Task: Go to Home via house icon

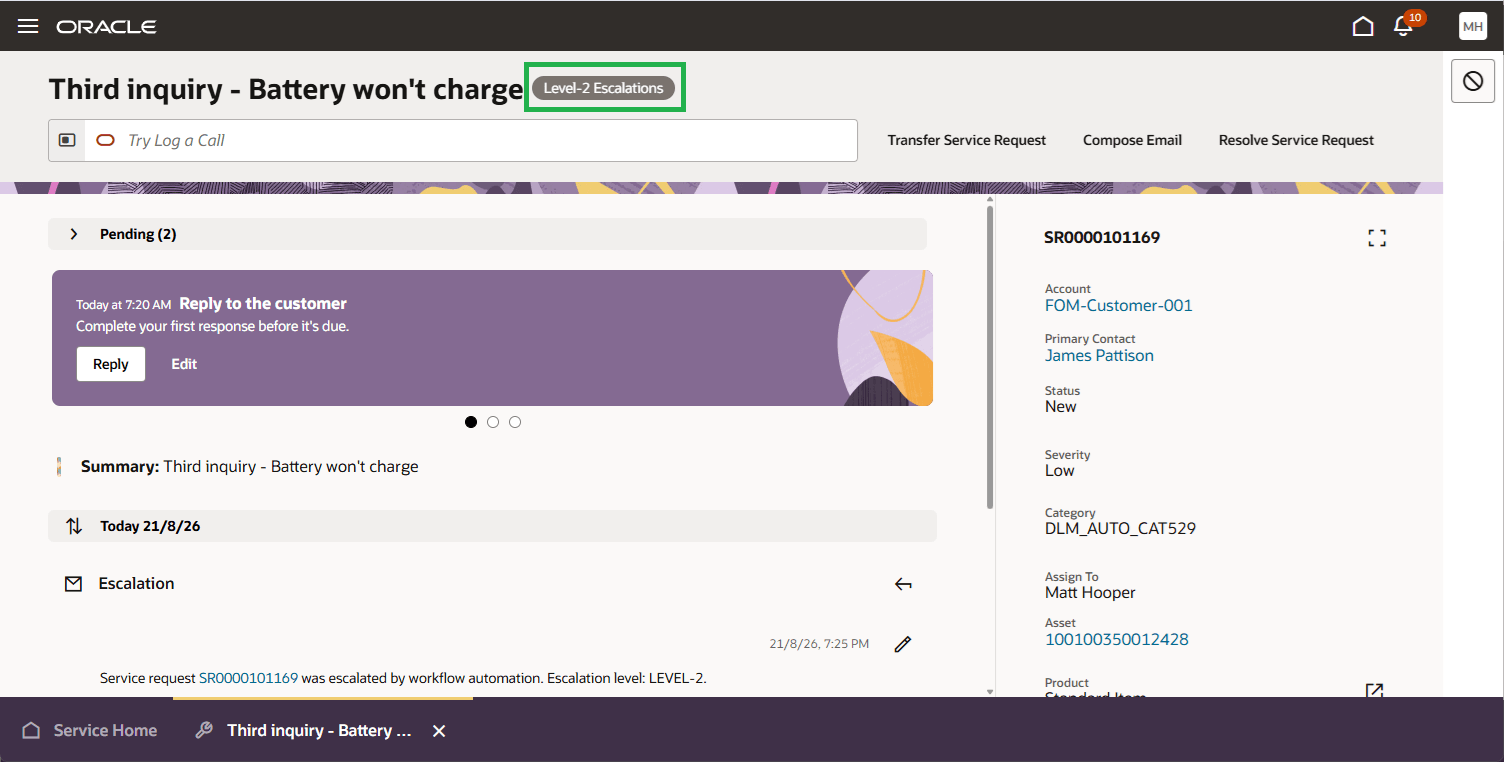Action: [1363, 26]
